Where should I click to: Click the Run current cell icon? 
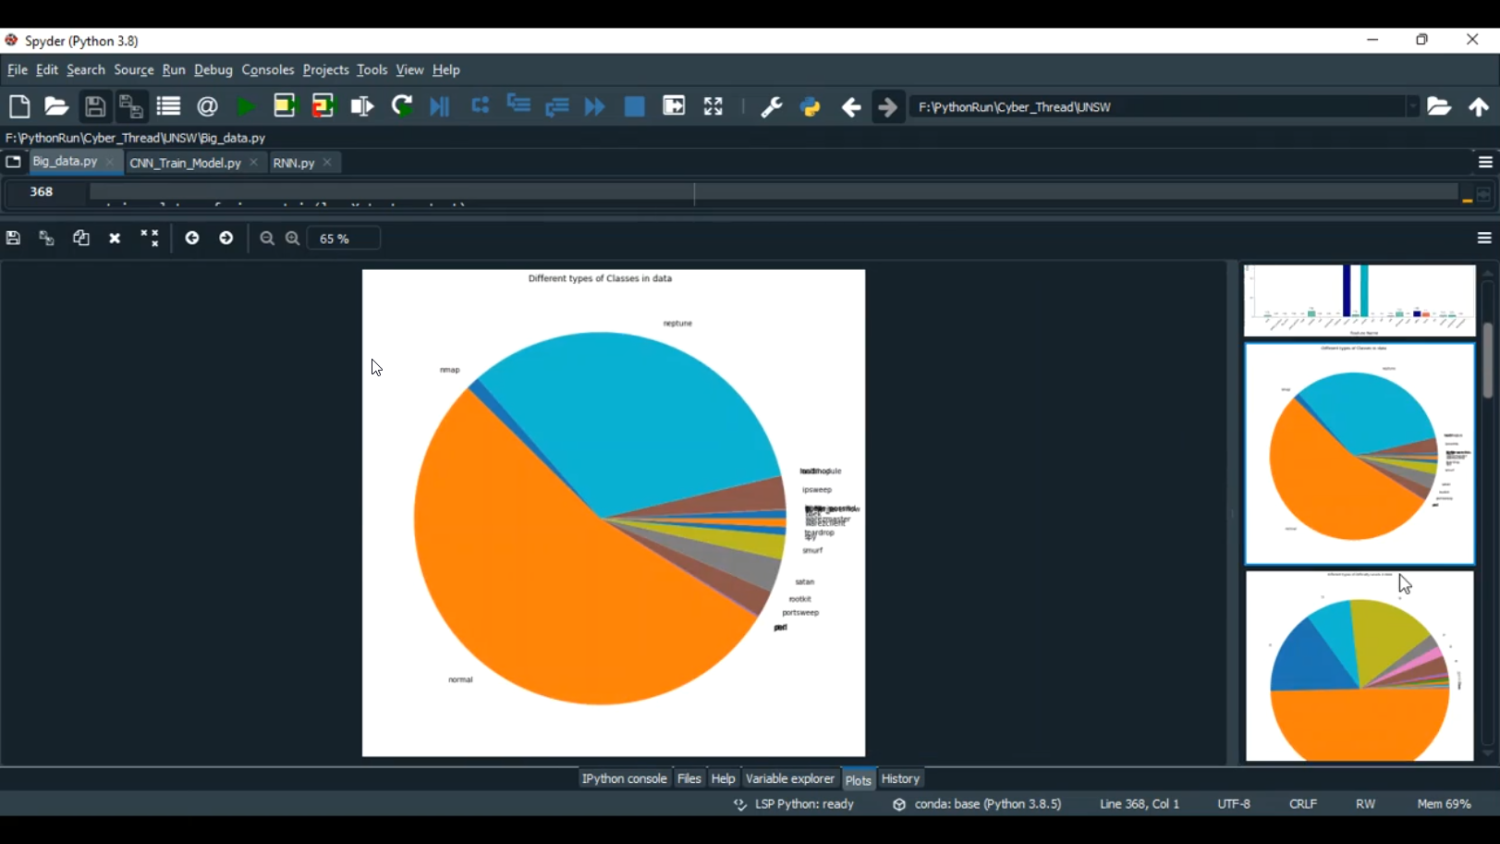click(285, 107)
